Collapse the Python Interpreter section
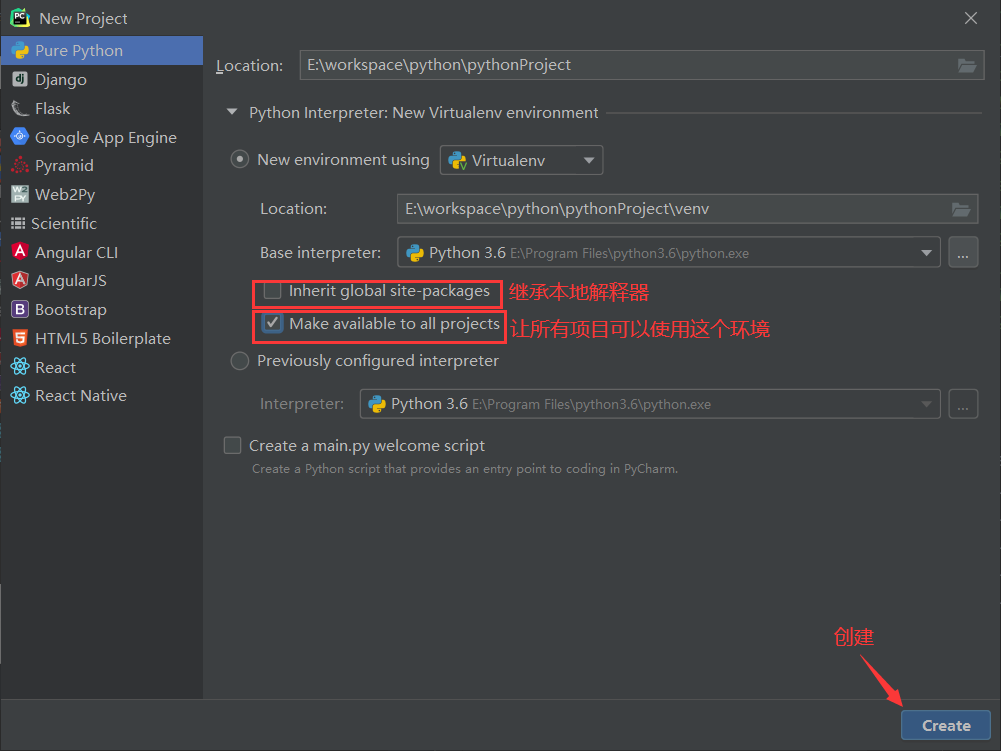 click(x=232, y=112)
